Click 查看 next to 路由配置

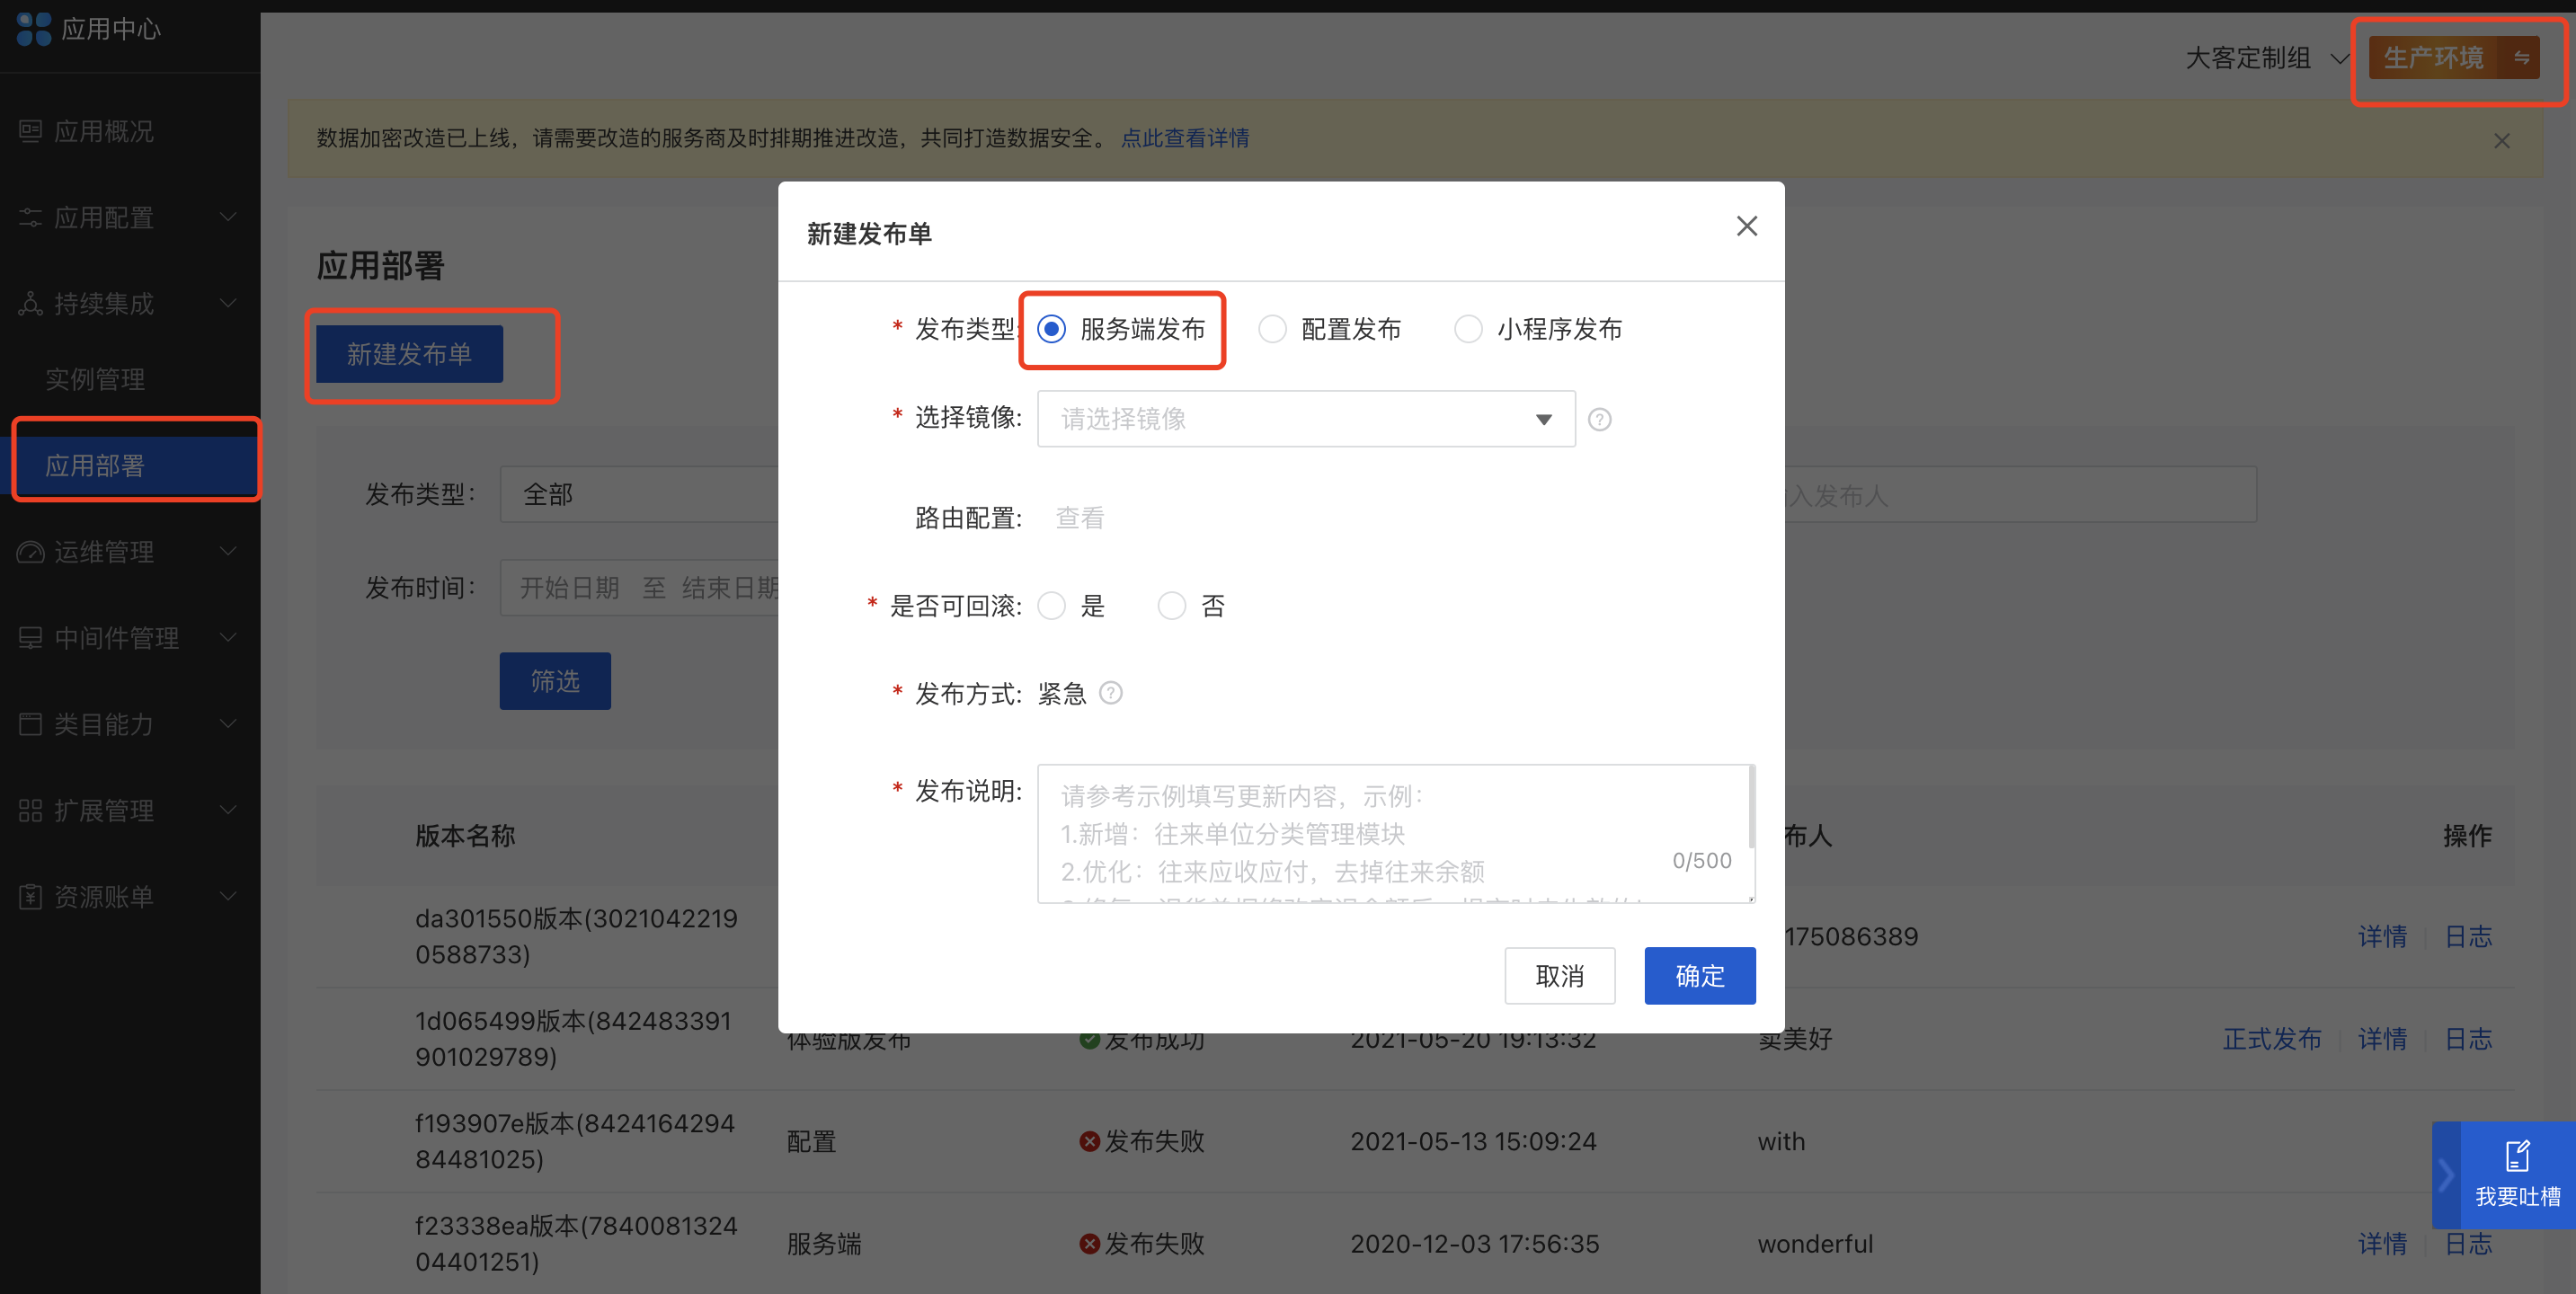1080,518
